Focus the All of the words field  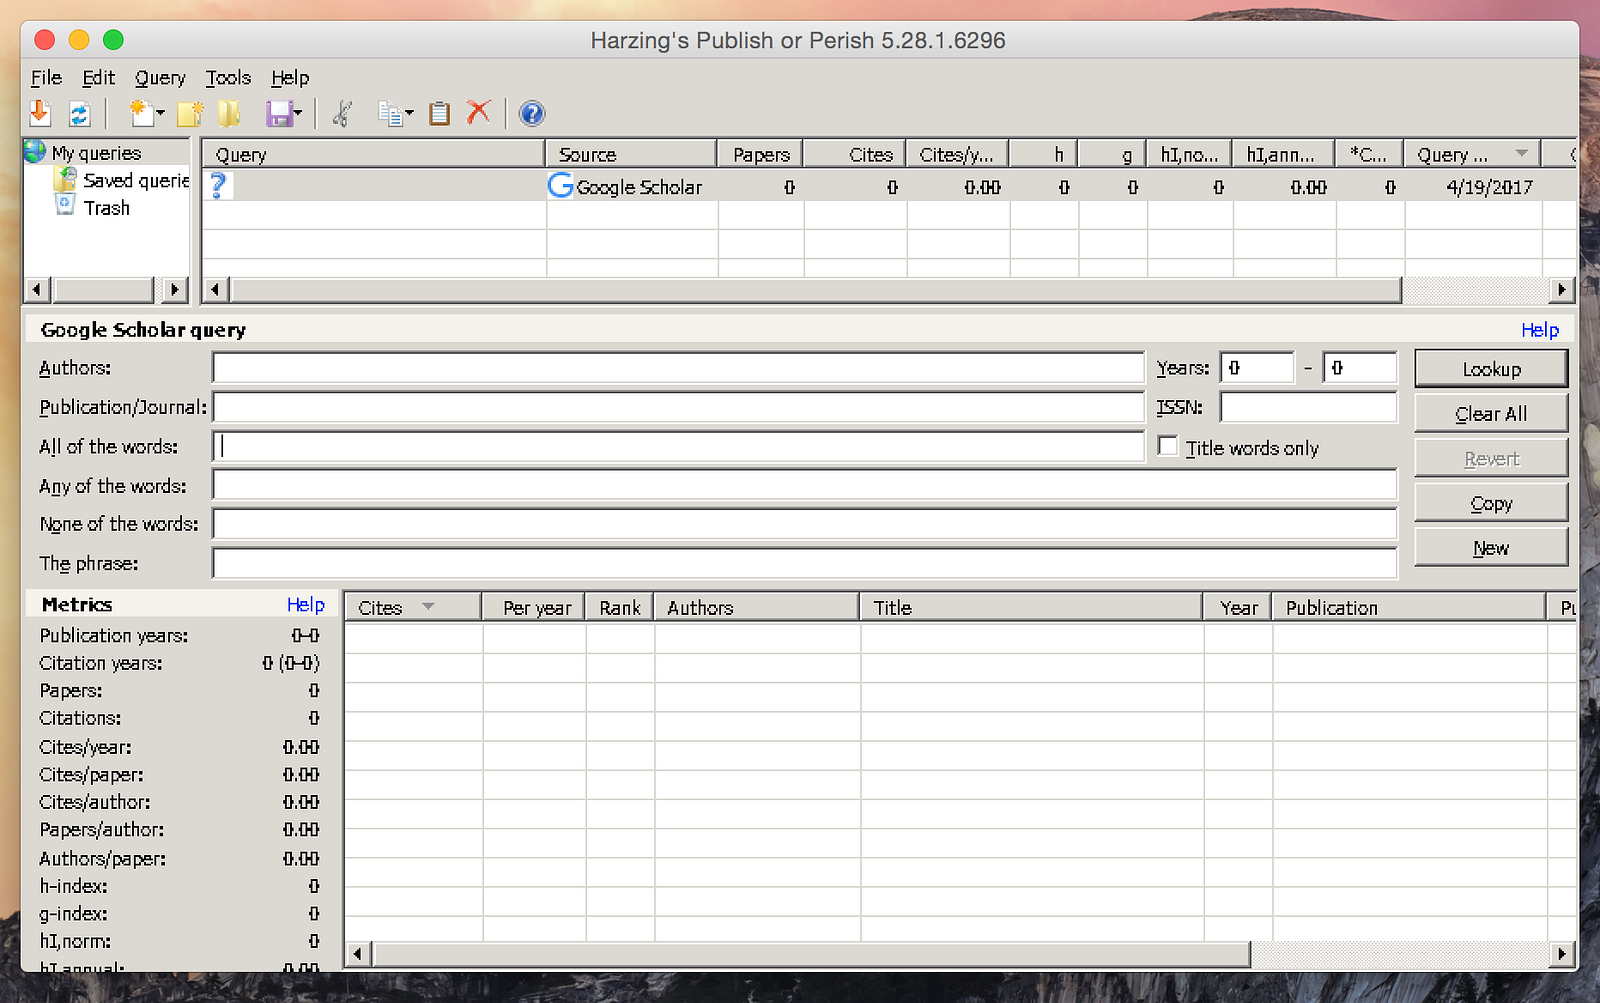[678, 446]
